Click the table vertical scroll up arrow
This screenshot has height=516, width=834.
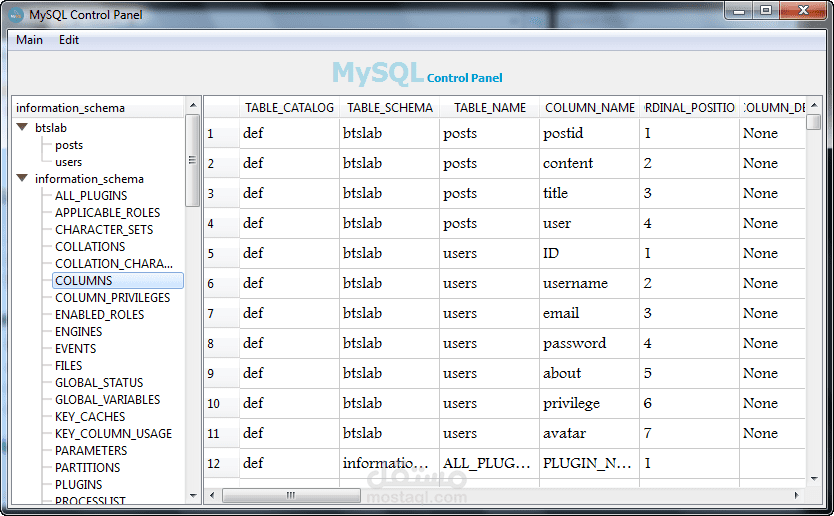point(814,105)
